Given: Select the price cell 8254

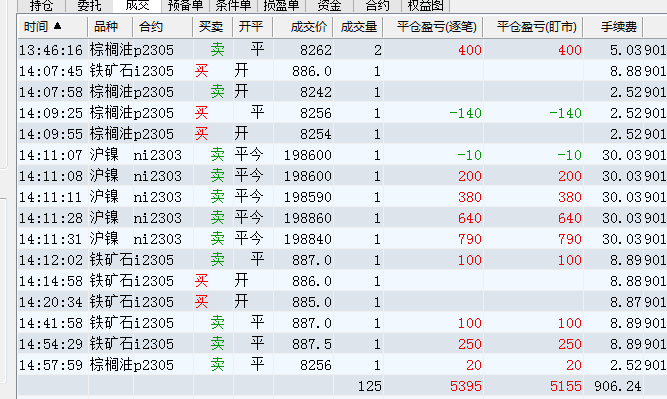Looking at the screenshot, I should 316,134.
